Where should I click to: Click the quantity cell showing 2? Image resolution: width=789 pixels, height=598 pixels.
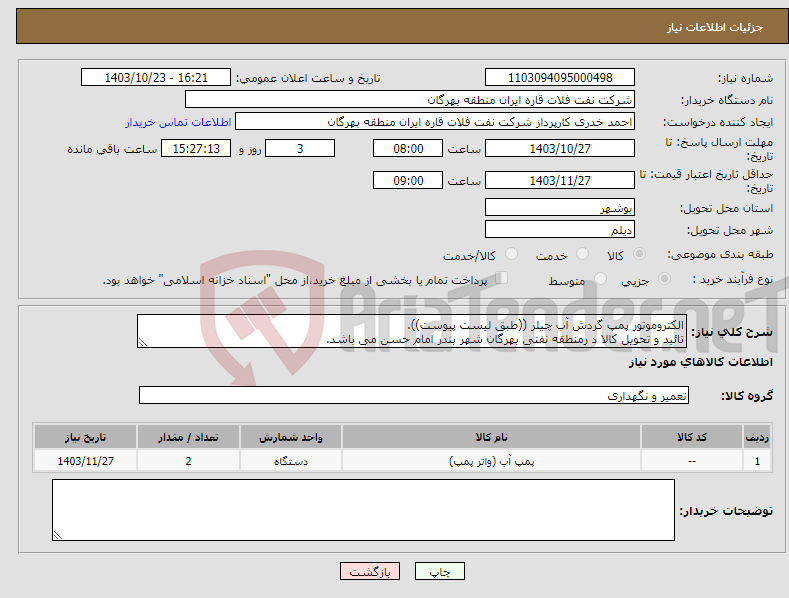188,461
